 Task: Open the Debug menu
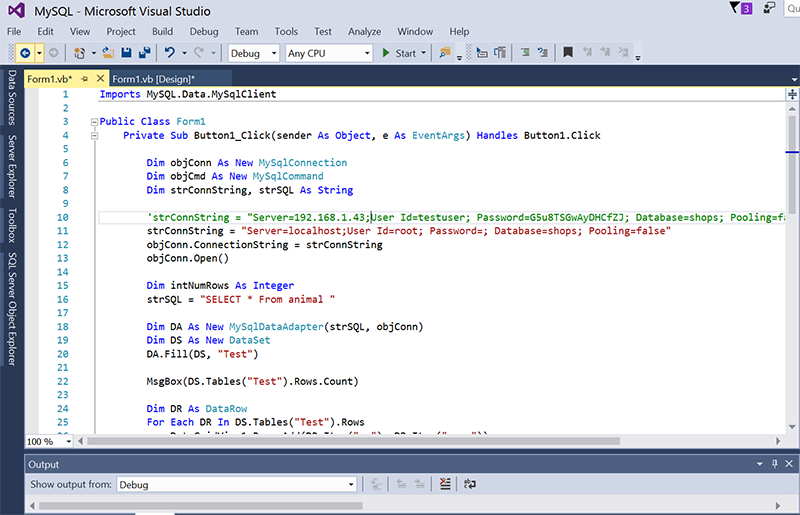(x=203, y=32)
